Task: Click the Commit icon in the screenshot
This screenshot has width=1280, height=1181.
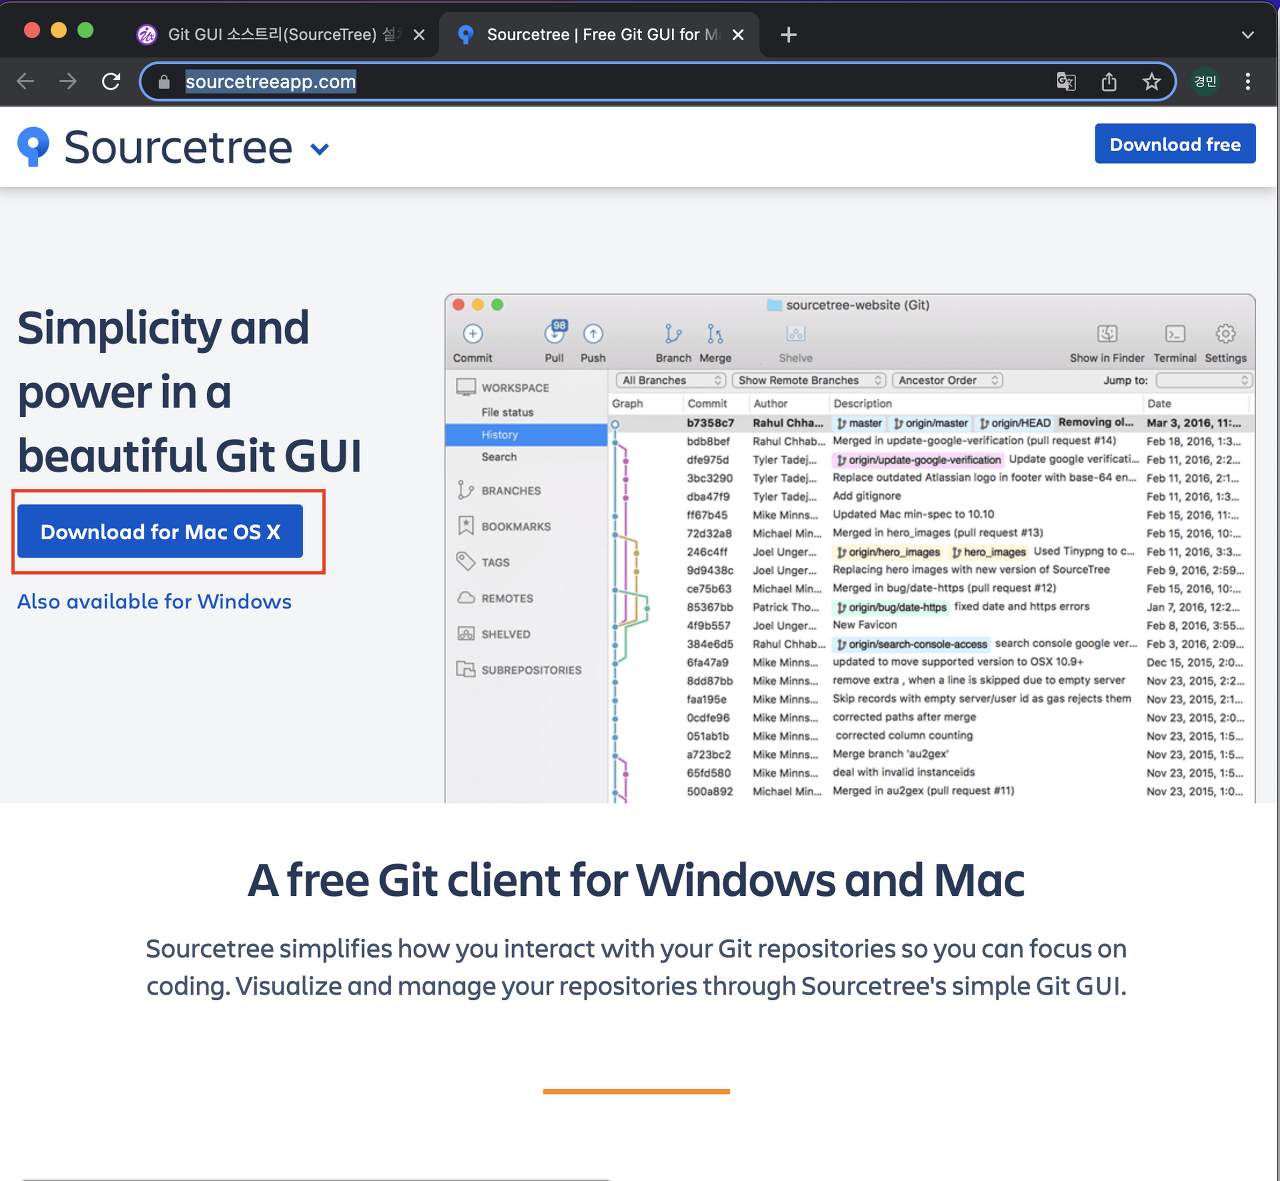Action: click(473, 334)
